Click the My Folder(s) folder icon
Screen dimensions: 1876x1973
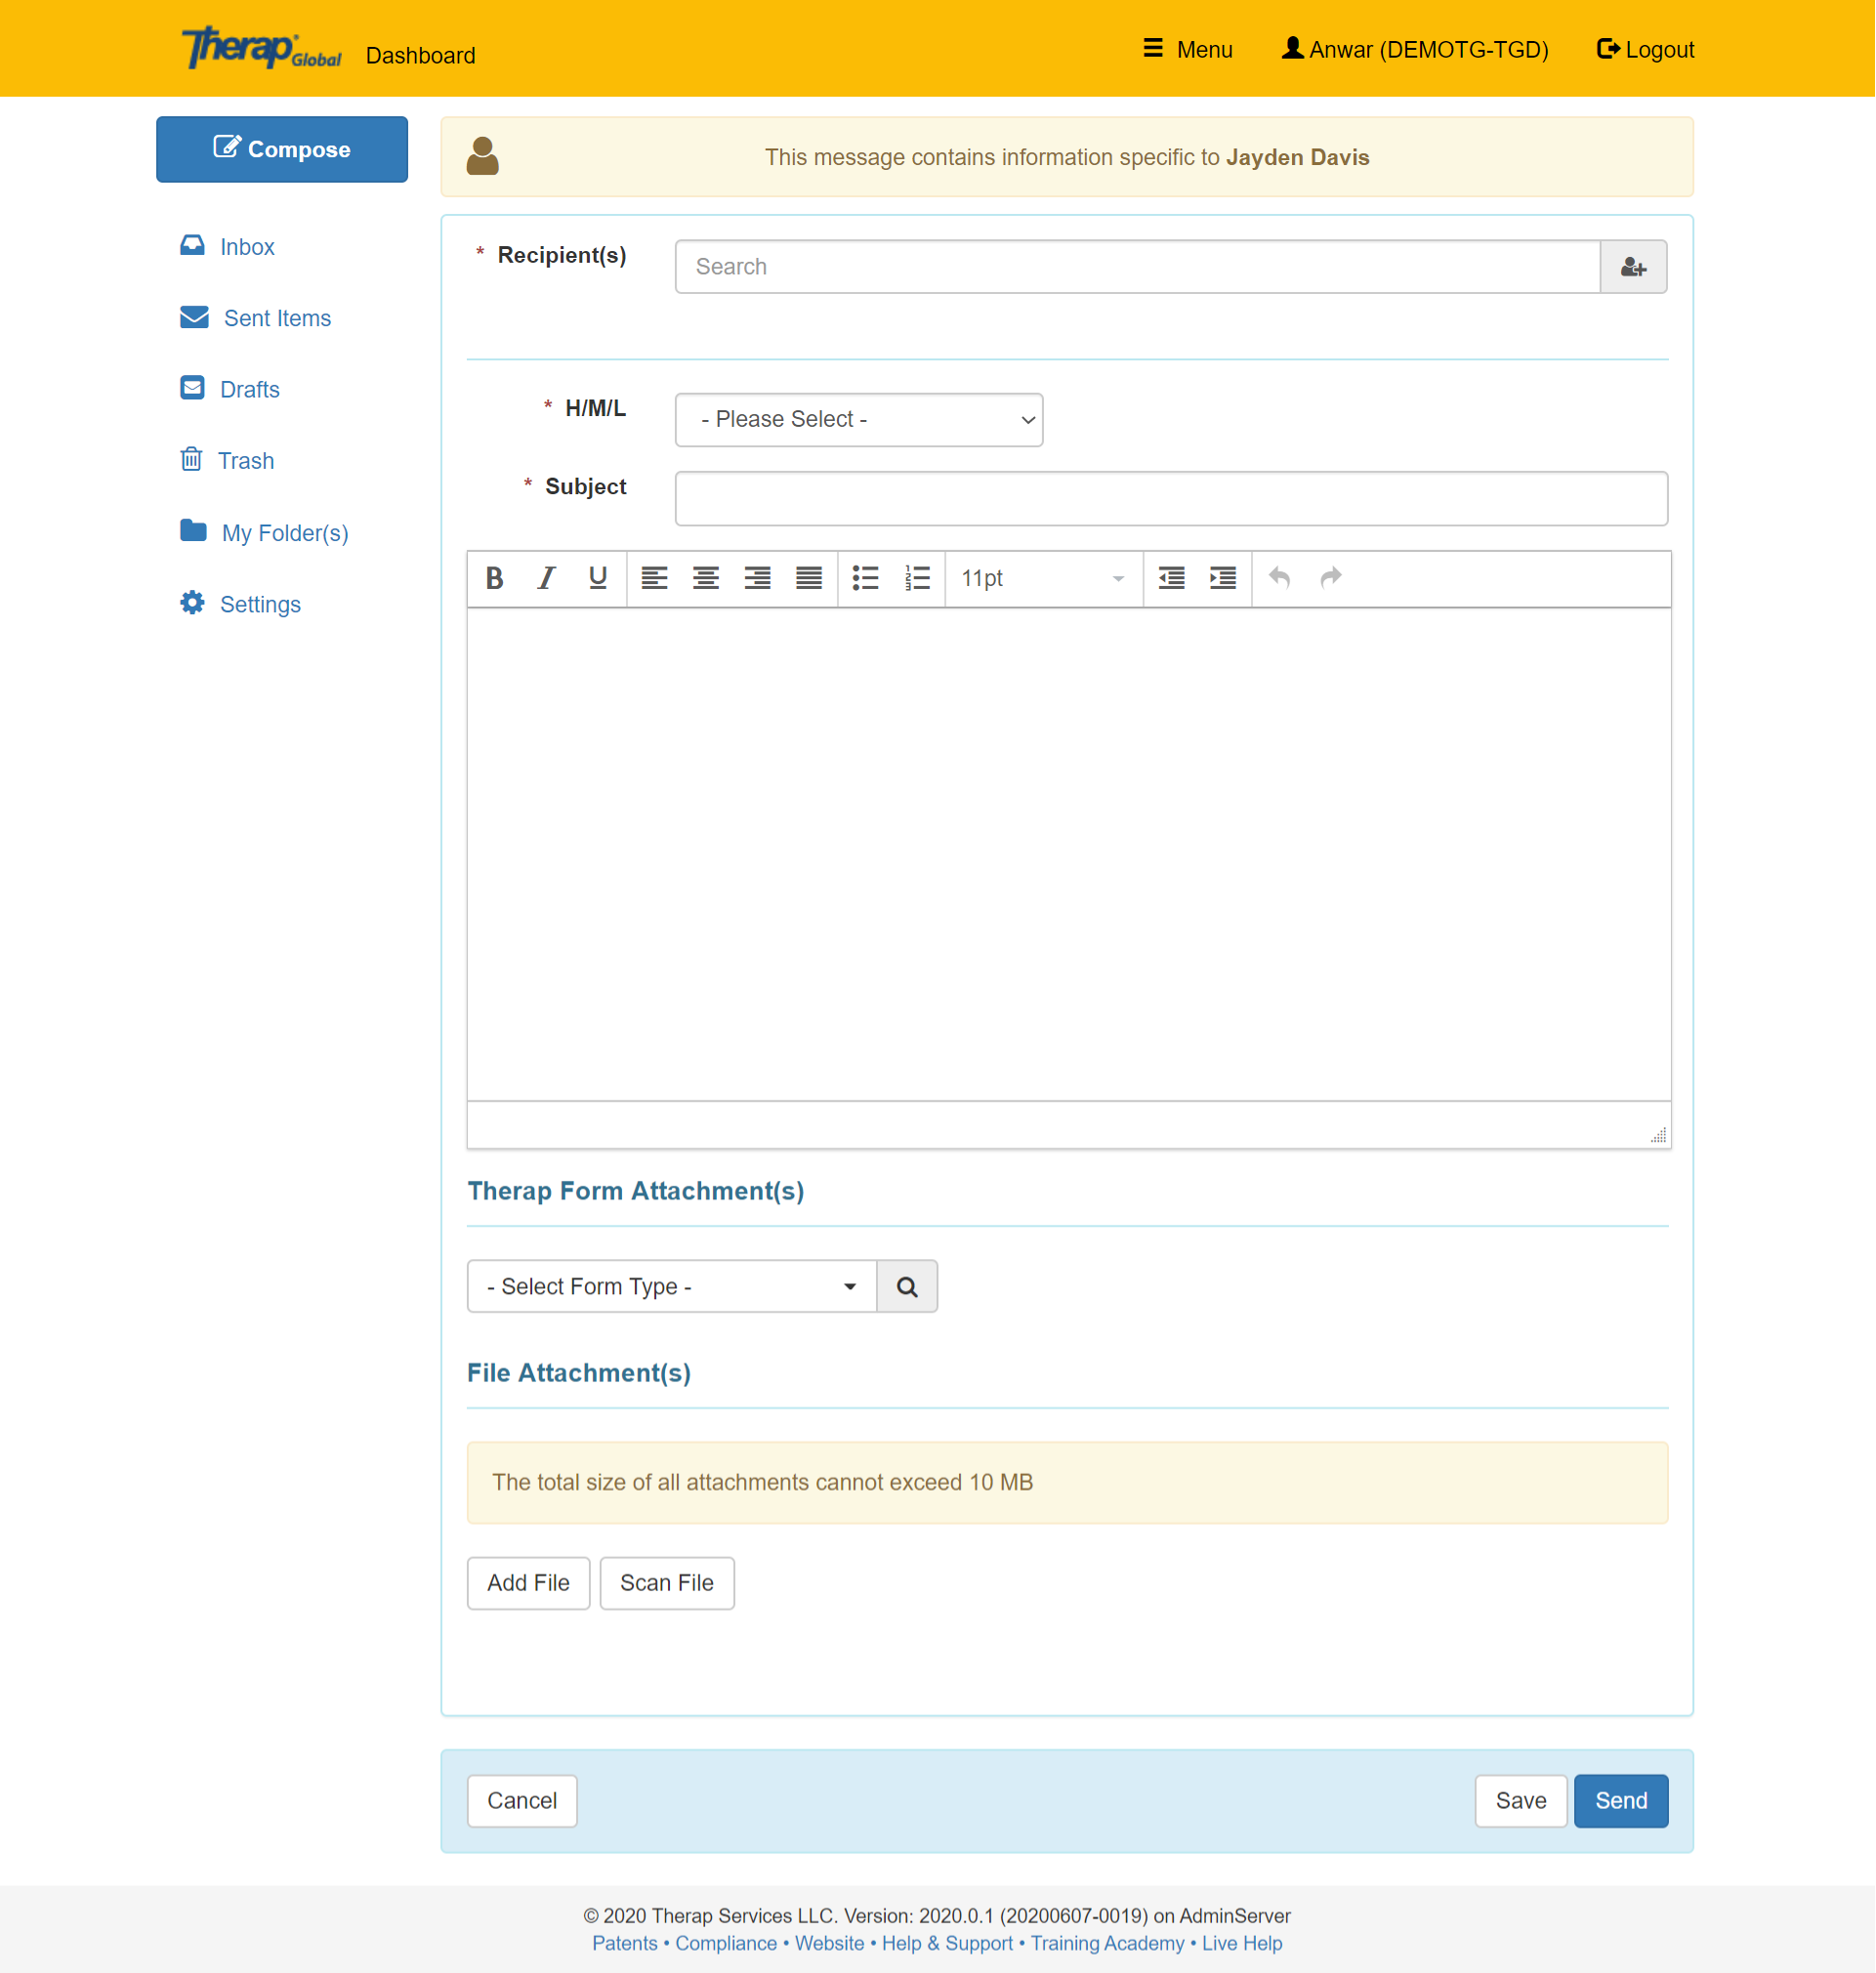(193, 531)
